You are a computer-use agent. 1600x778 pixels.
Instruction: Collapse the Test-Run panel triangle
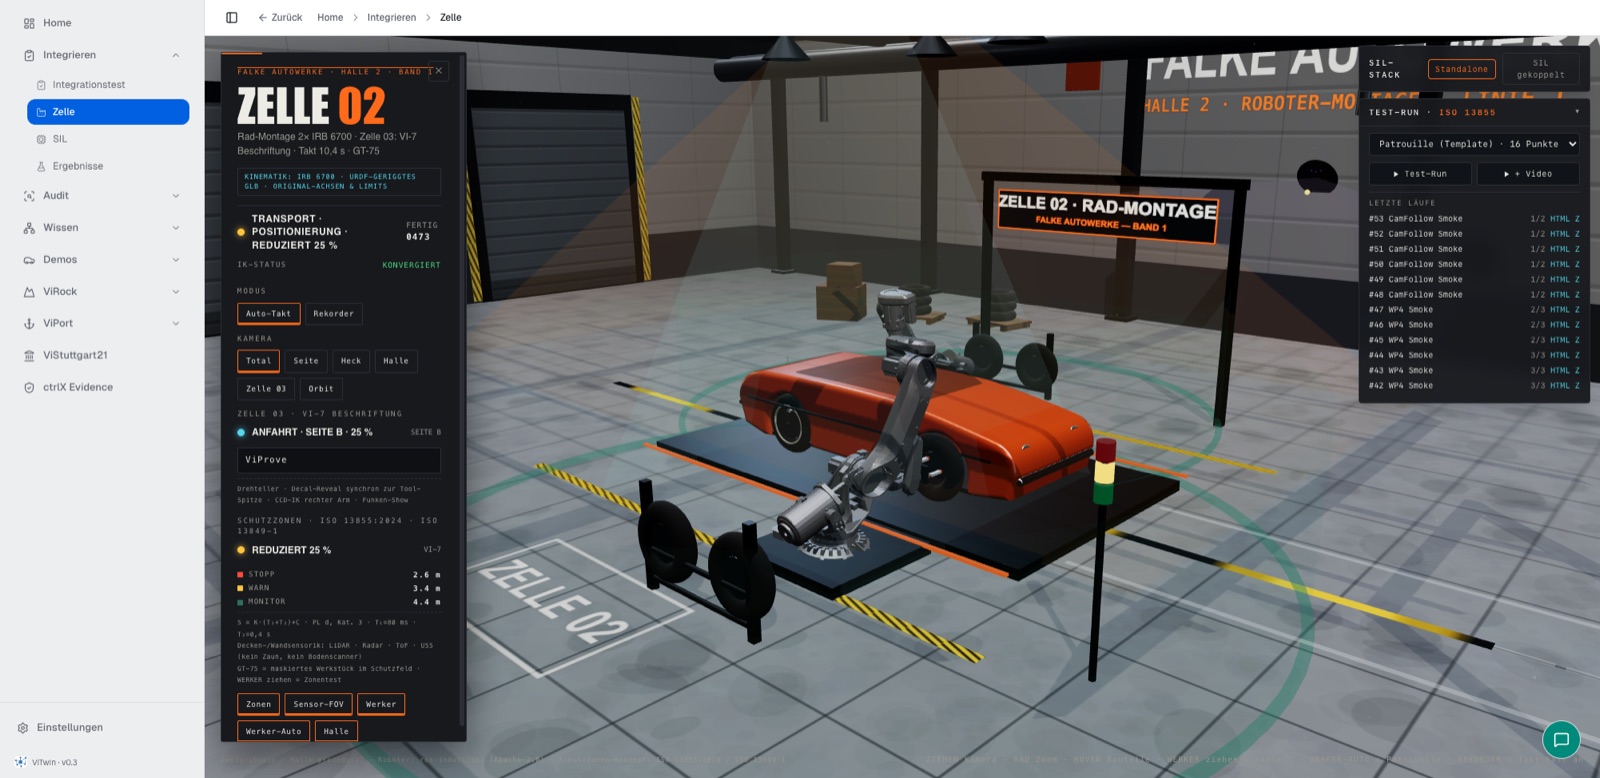[x=1577, y=112]
